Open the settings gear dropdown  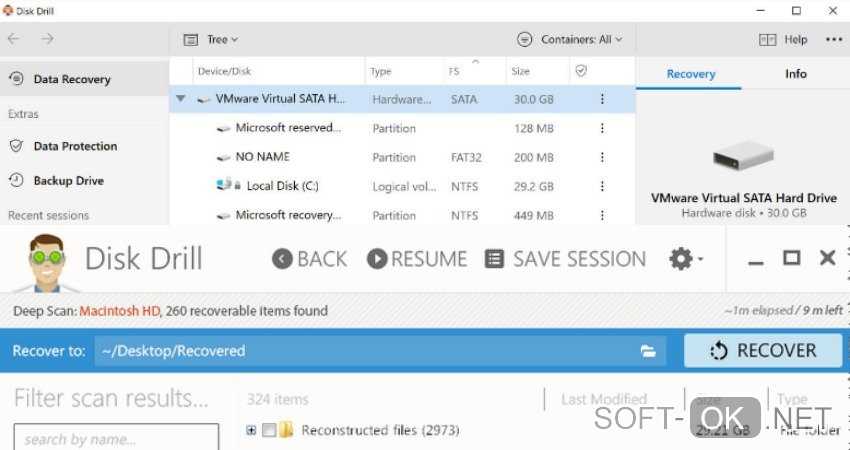click(x=684, y=259)
